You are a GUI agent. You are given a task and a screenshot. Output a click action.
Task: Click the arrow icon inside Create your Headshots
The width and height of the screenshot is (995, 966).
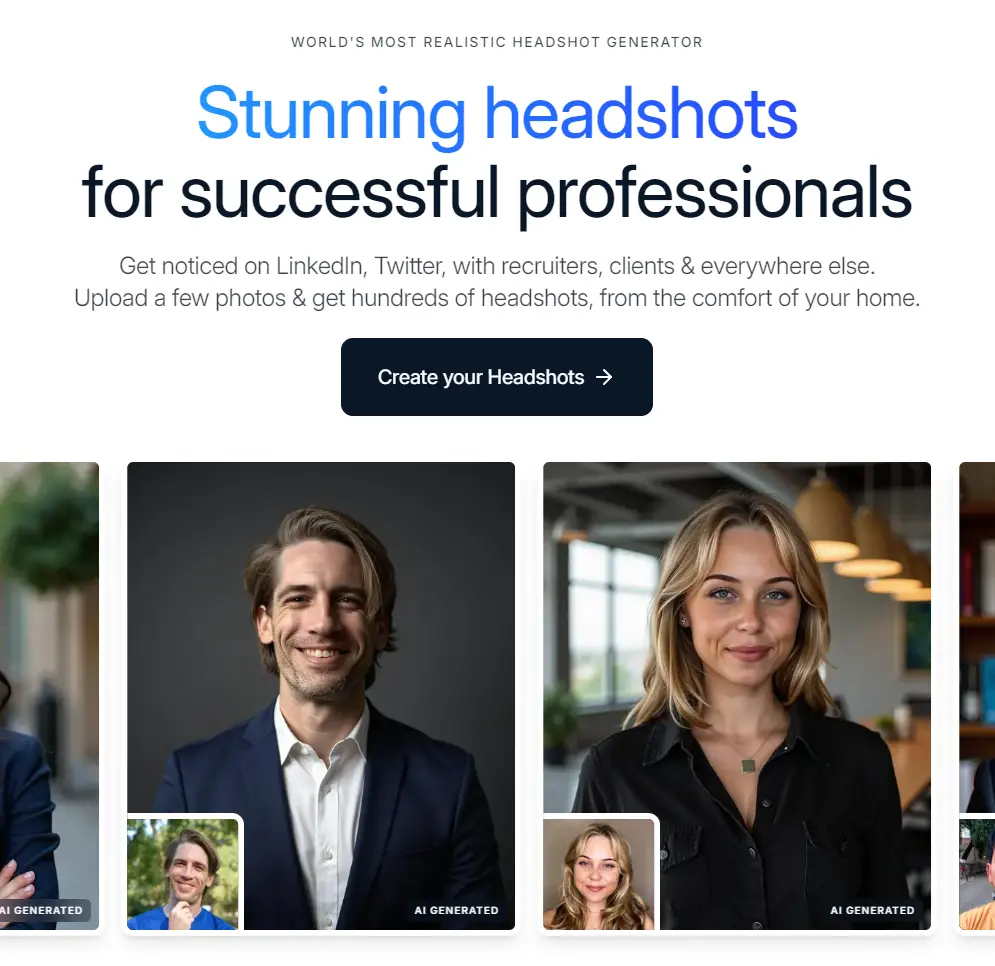(x=604, y=377)
